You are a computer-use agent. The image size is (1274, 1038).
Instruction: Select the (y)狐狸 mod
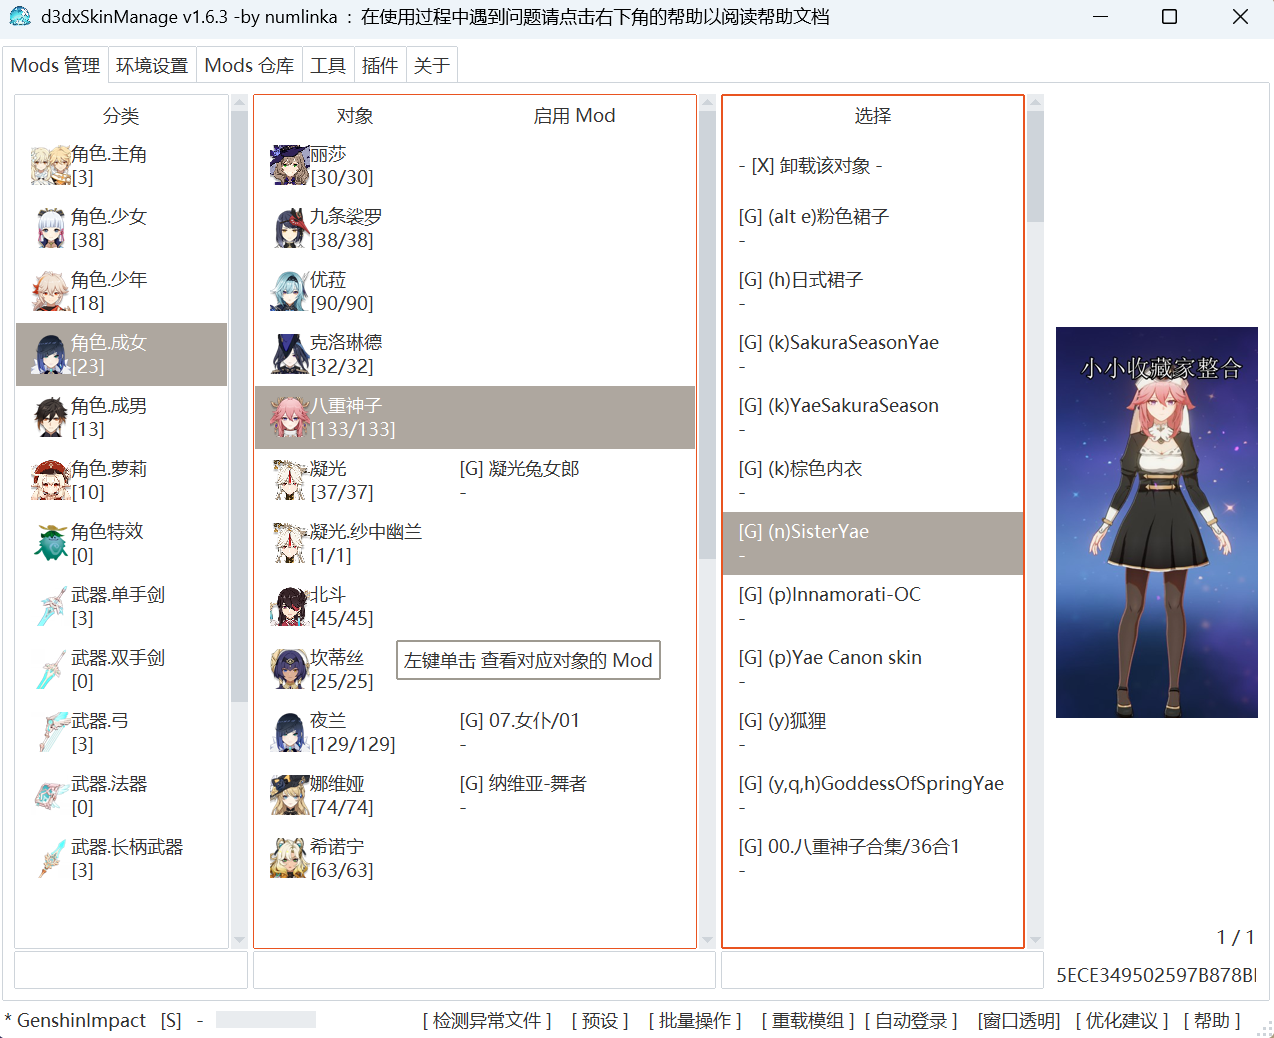[873, 732]
